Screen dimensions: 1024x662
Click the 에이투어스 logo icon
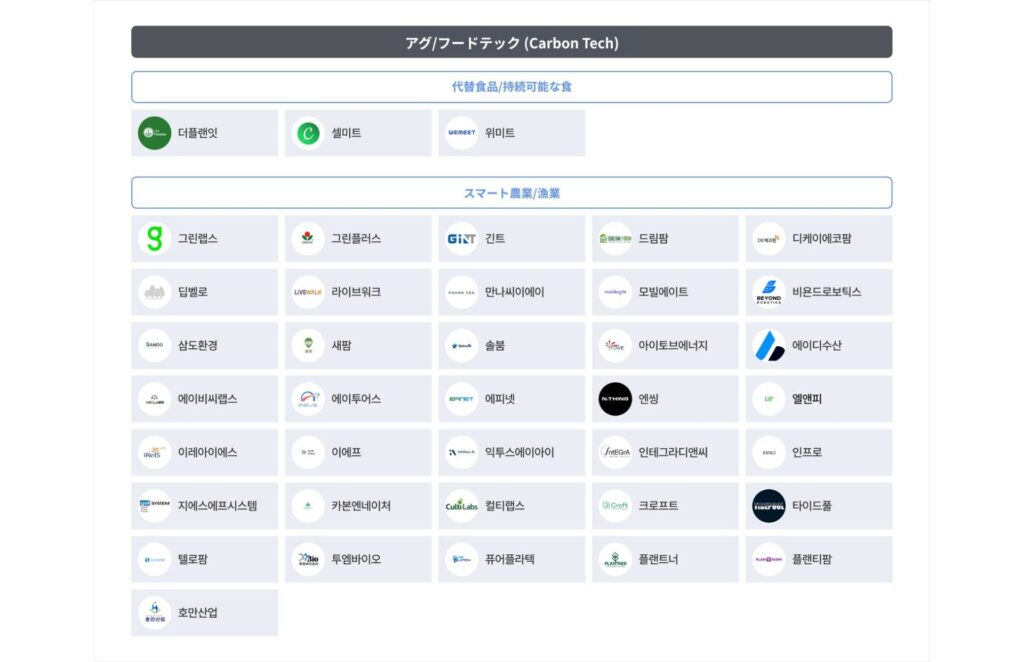pos(308,399)
